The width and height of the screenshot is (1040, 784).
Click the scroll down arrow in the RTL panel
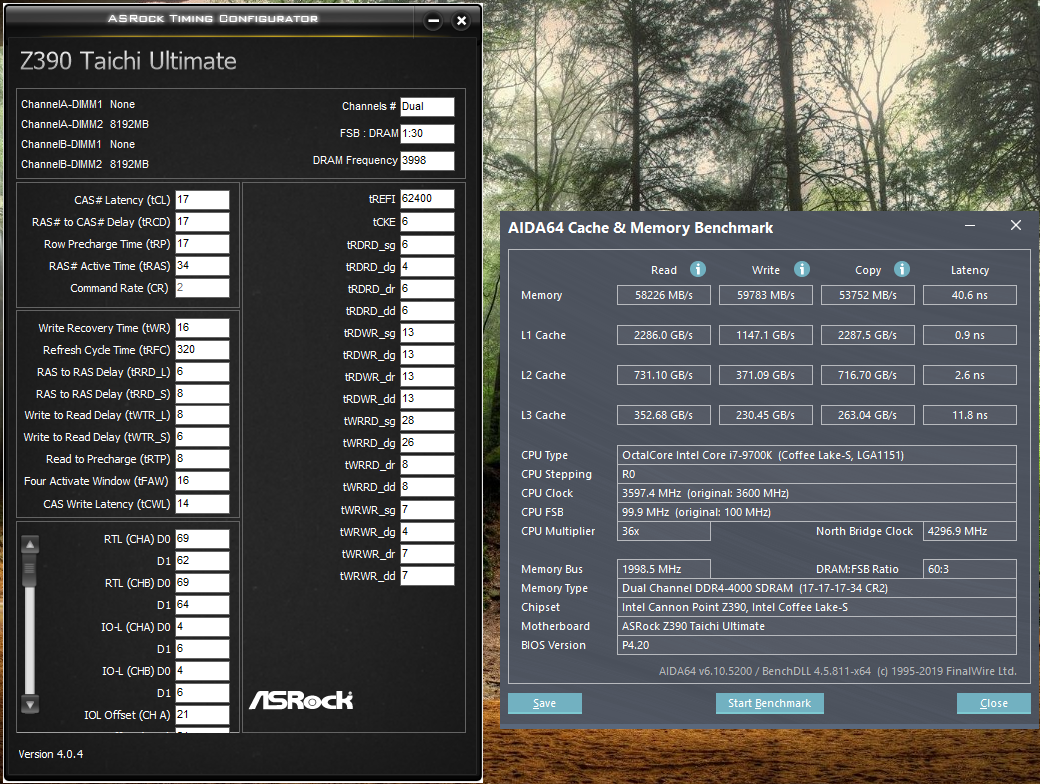(x=30, y=703)
